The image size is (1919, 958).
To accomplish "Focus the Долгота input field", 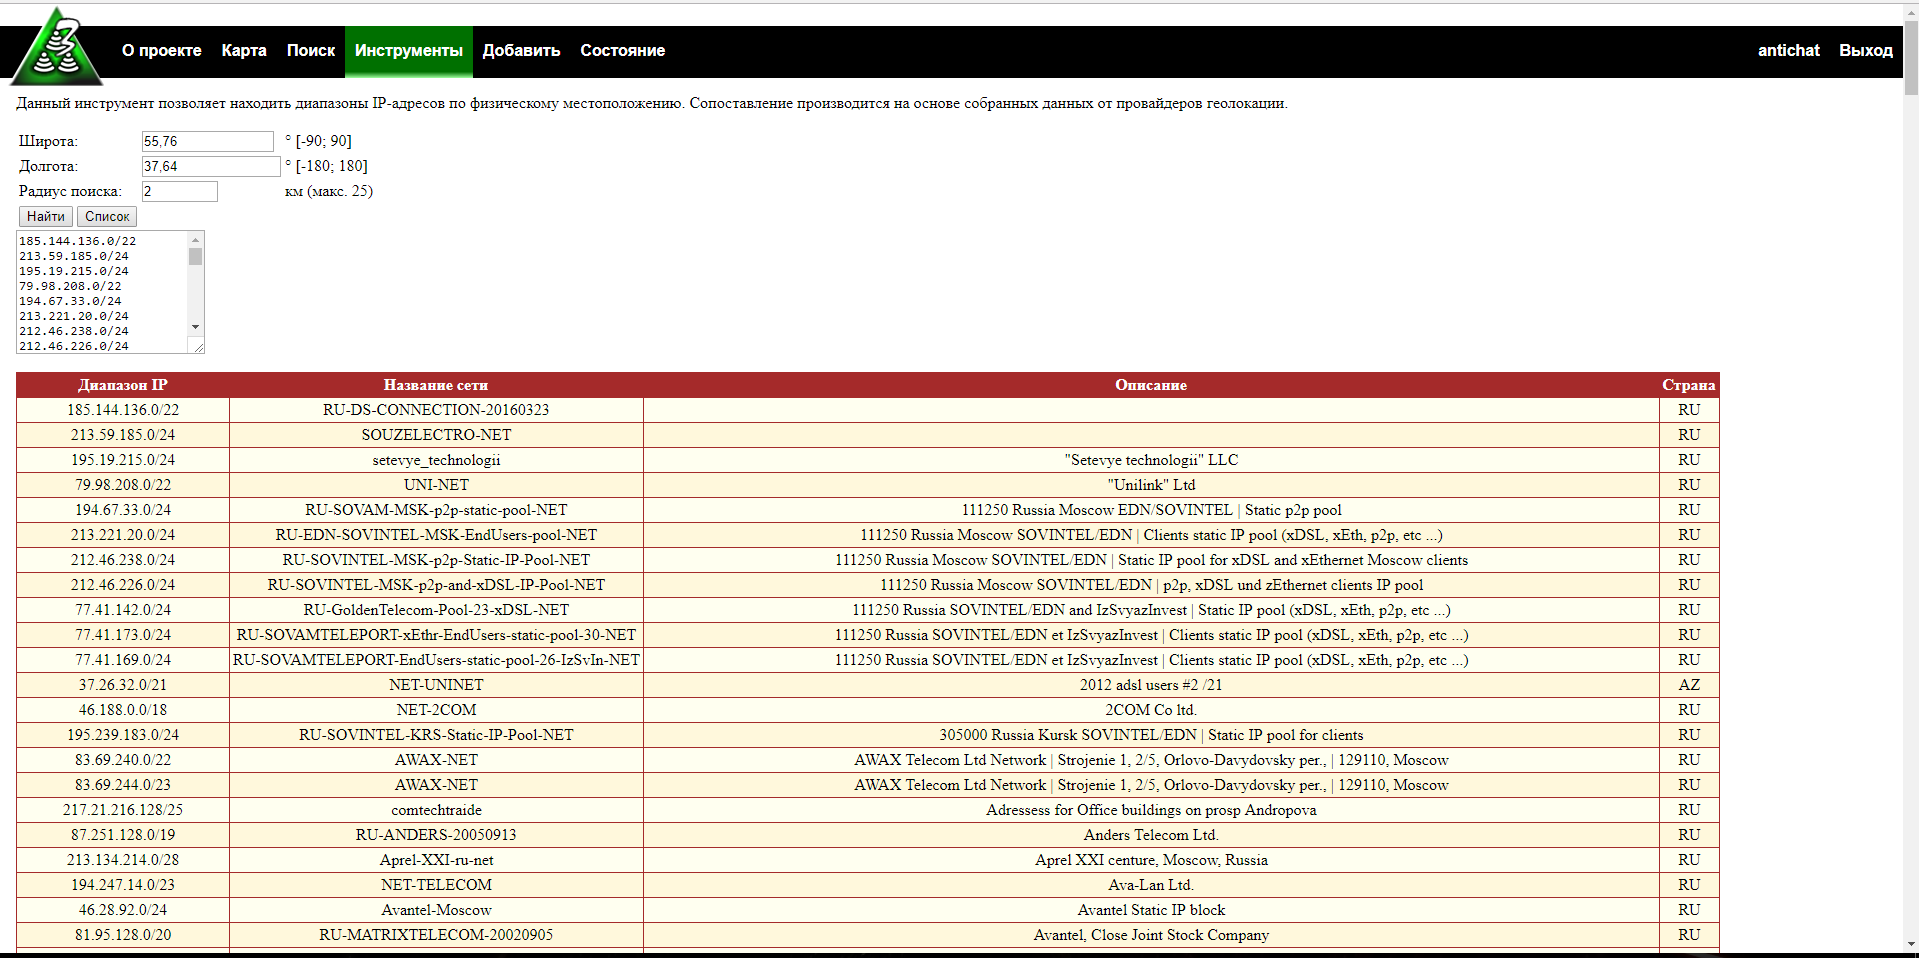I will click(211, 167).
